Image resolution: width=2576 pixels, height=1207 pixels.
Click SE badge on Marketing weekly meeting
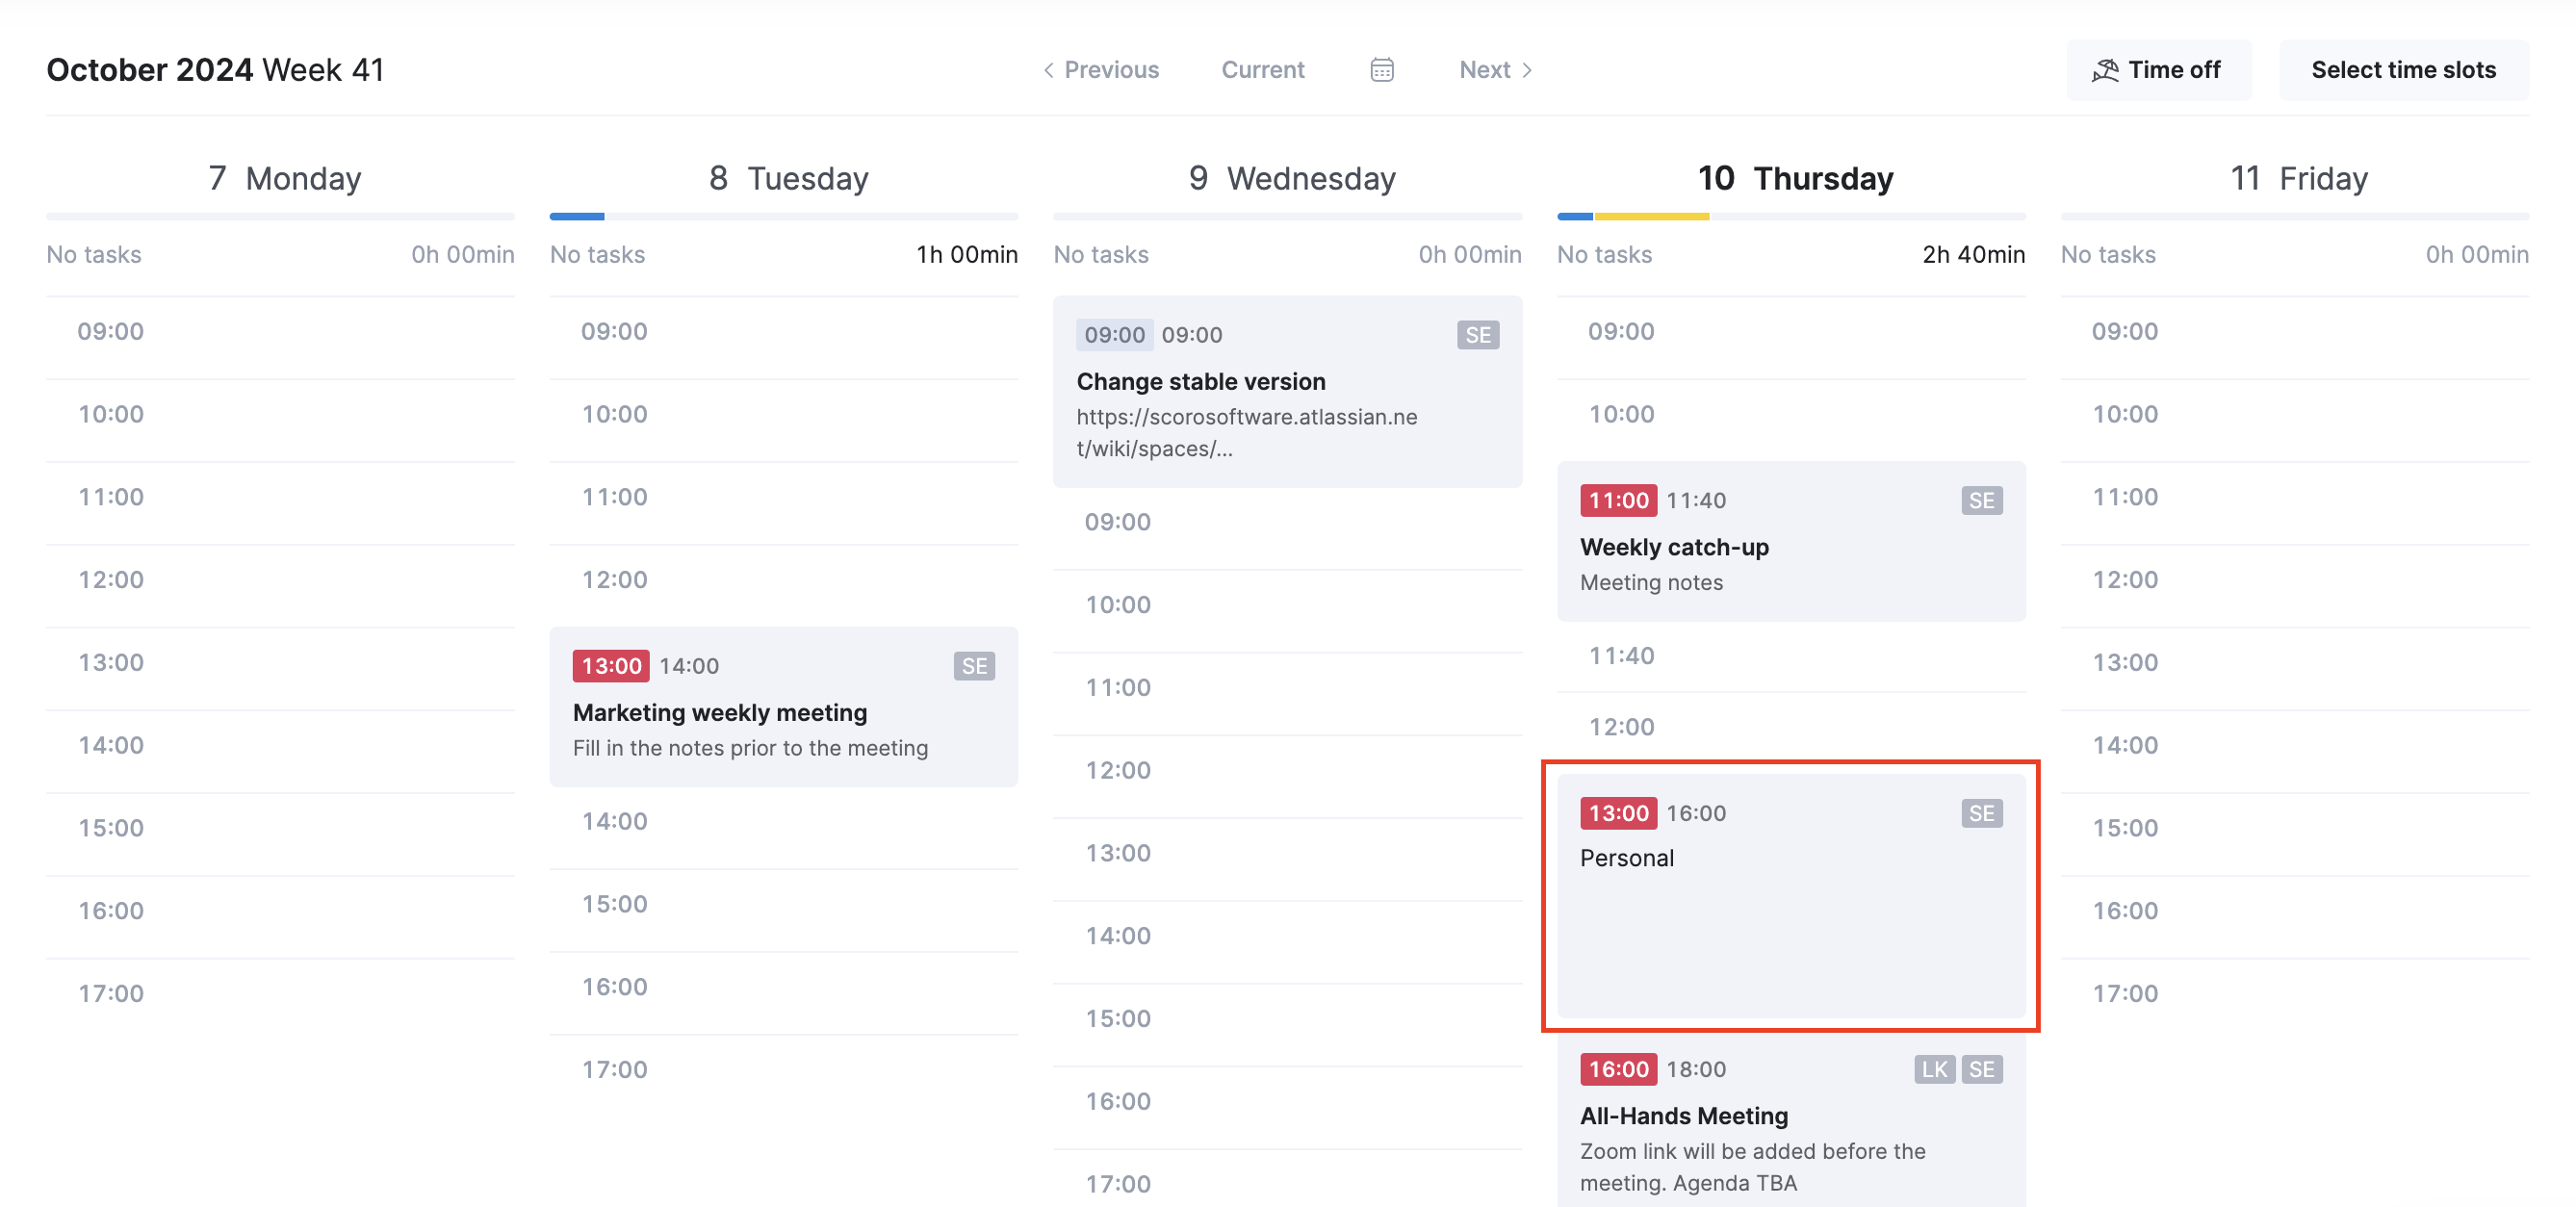pyautogui.click(x=974, y=666)
